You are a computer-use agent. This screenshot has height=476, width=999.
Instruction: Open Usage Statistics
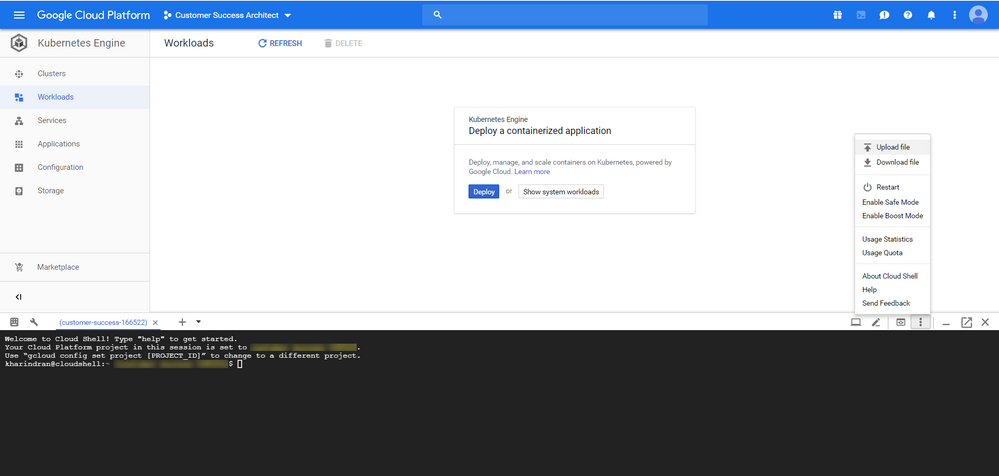pos(893,240)
